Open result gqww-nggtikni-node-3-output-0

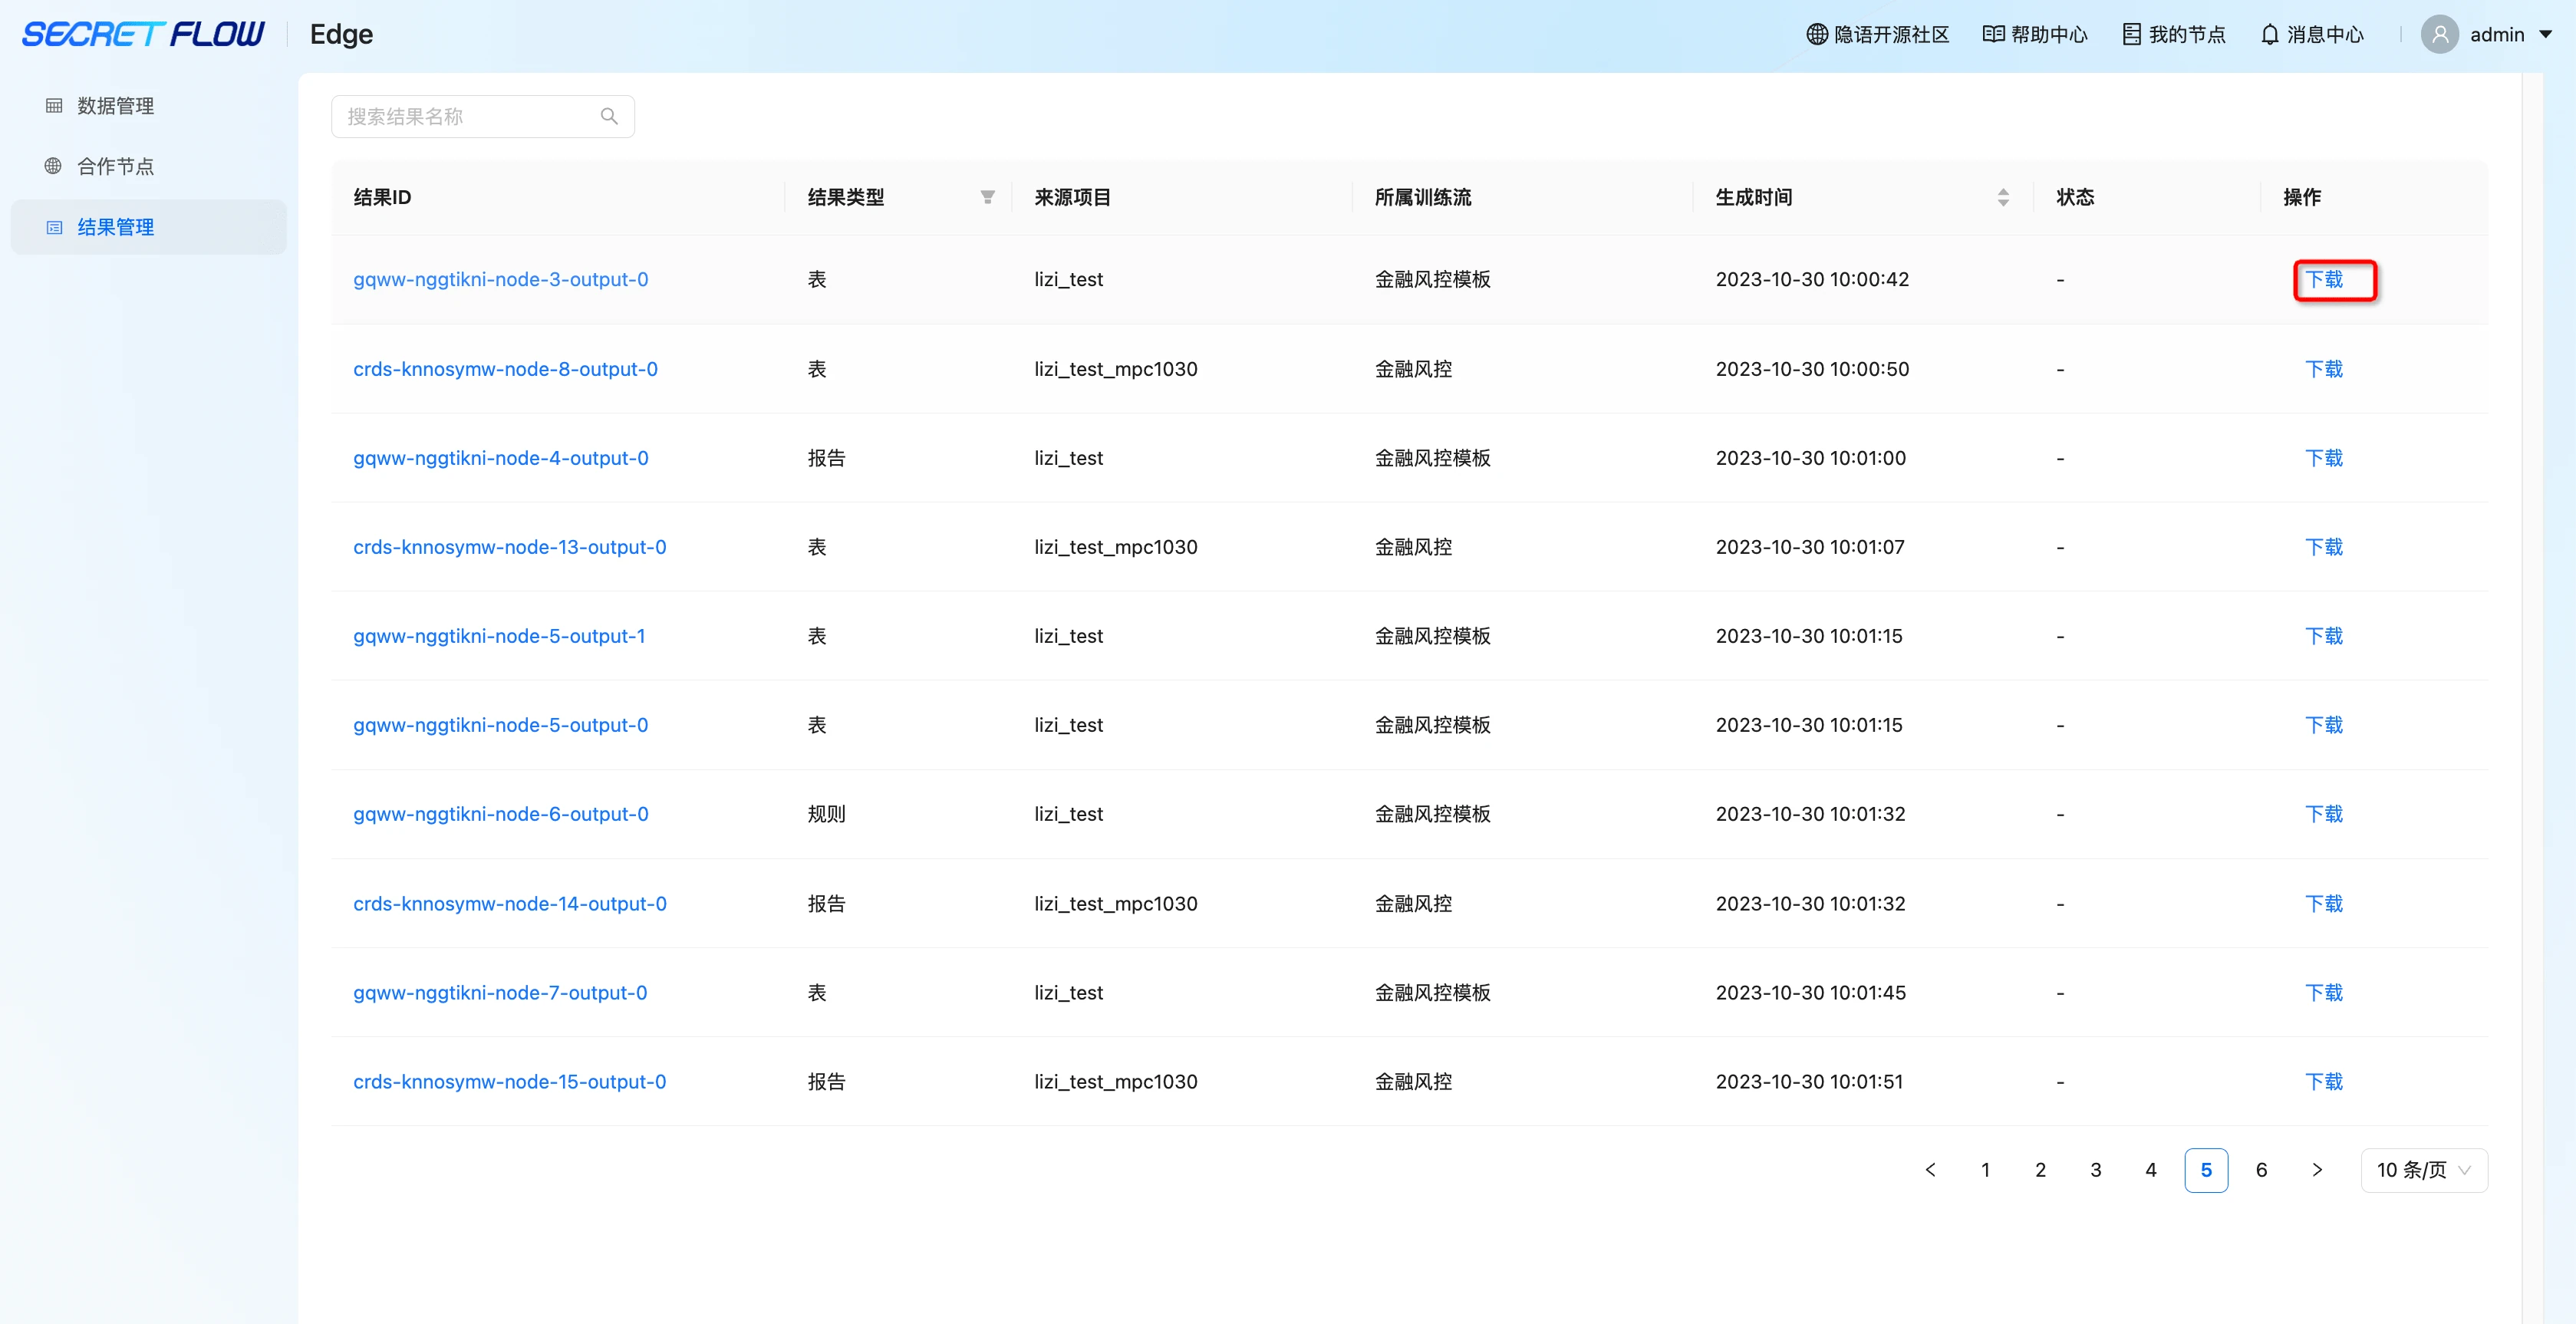(500, 279)
